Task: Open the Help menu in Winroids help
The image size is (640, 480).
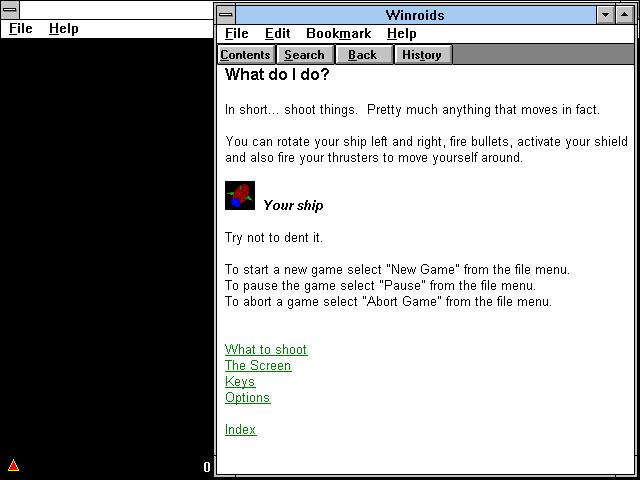Action: click(x=401, y=33)
